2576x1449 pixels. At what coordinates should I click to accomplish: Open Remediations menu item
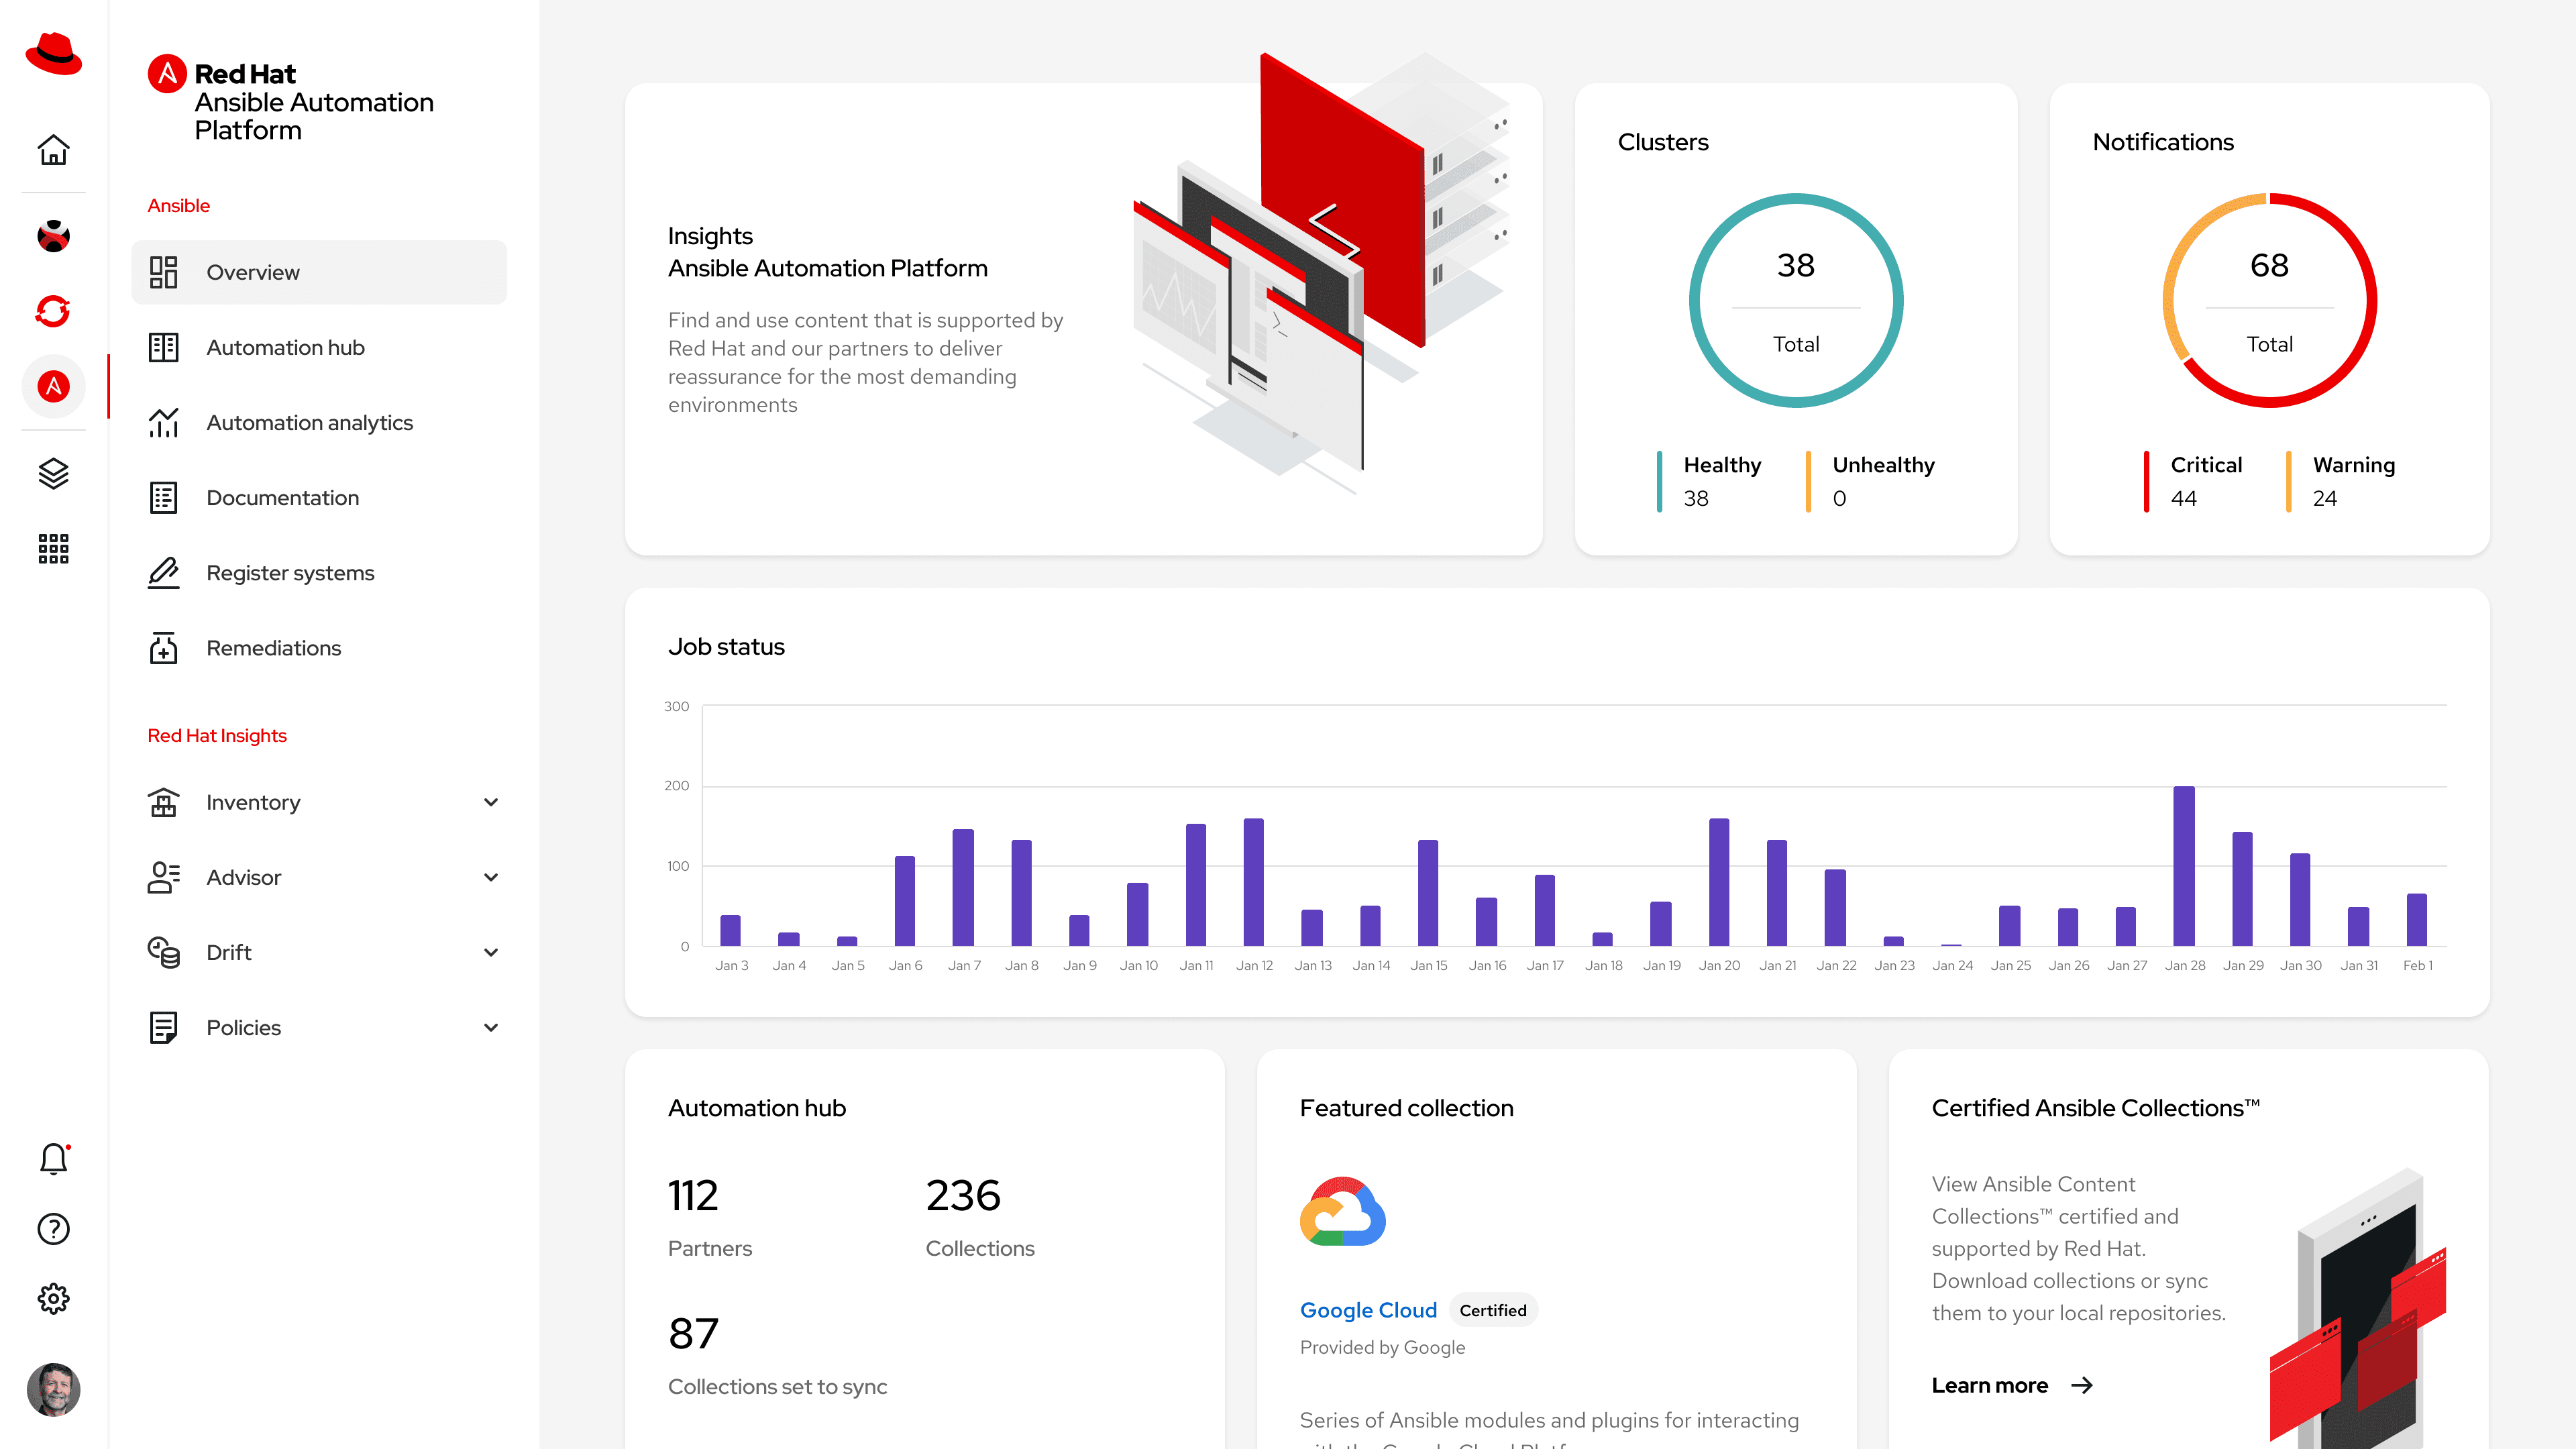[x=319, y=647]
